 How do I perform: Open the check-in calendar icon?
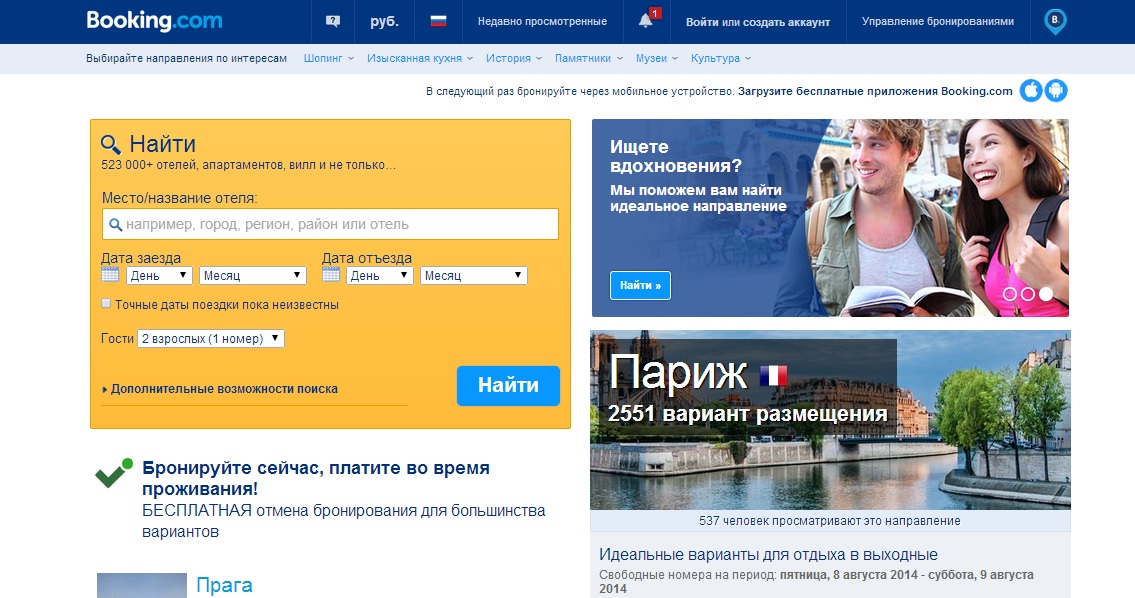(110, 274)
